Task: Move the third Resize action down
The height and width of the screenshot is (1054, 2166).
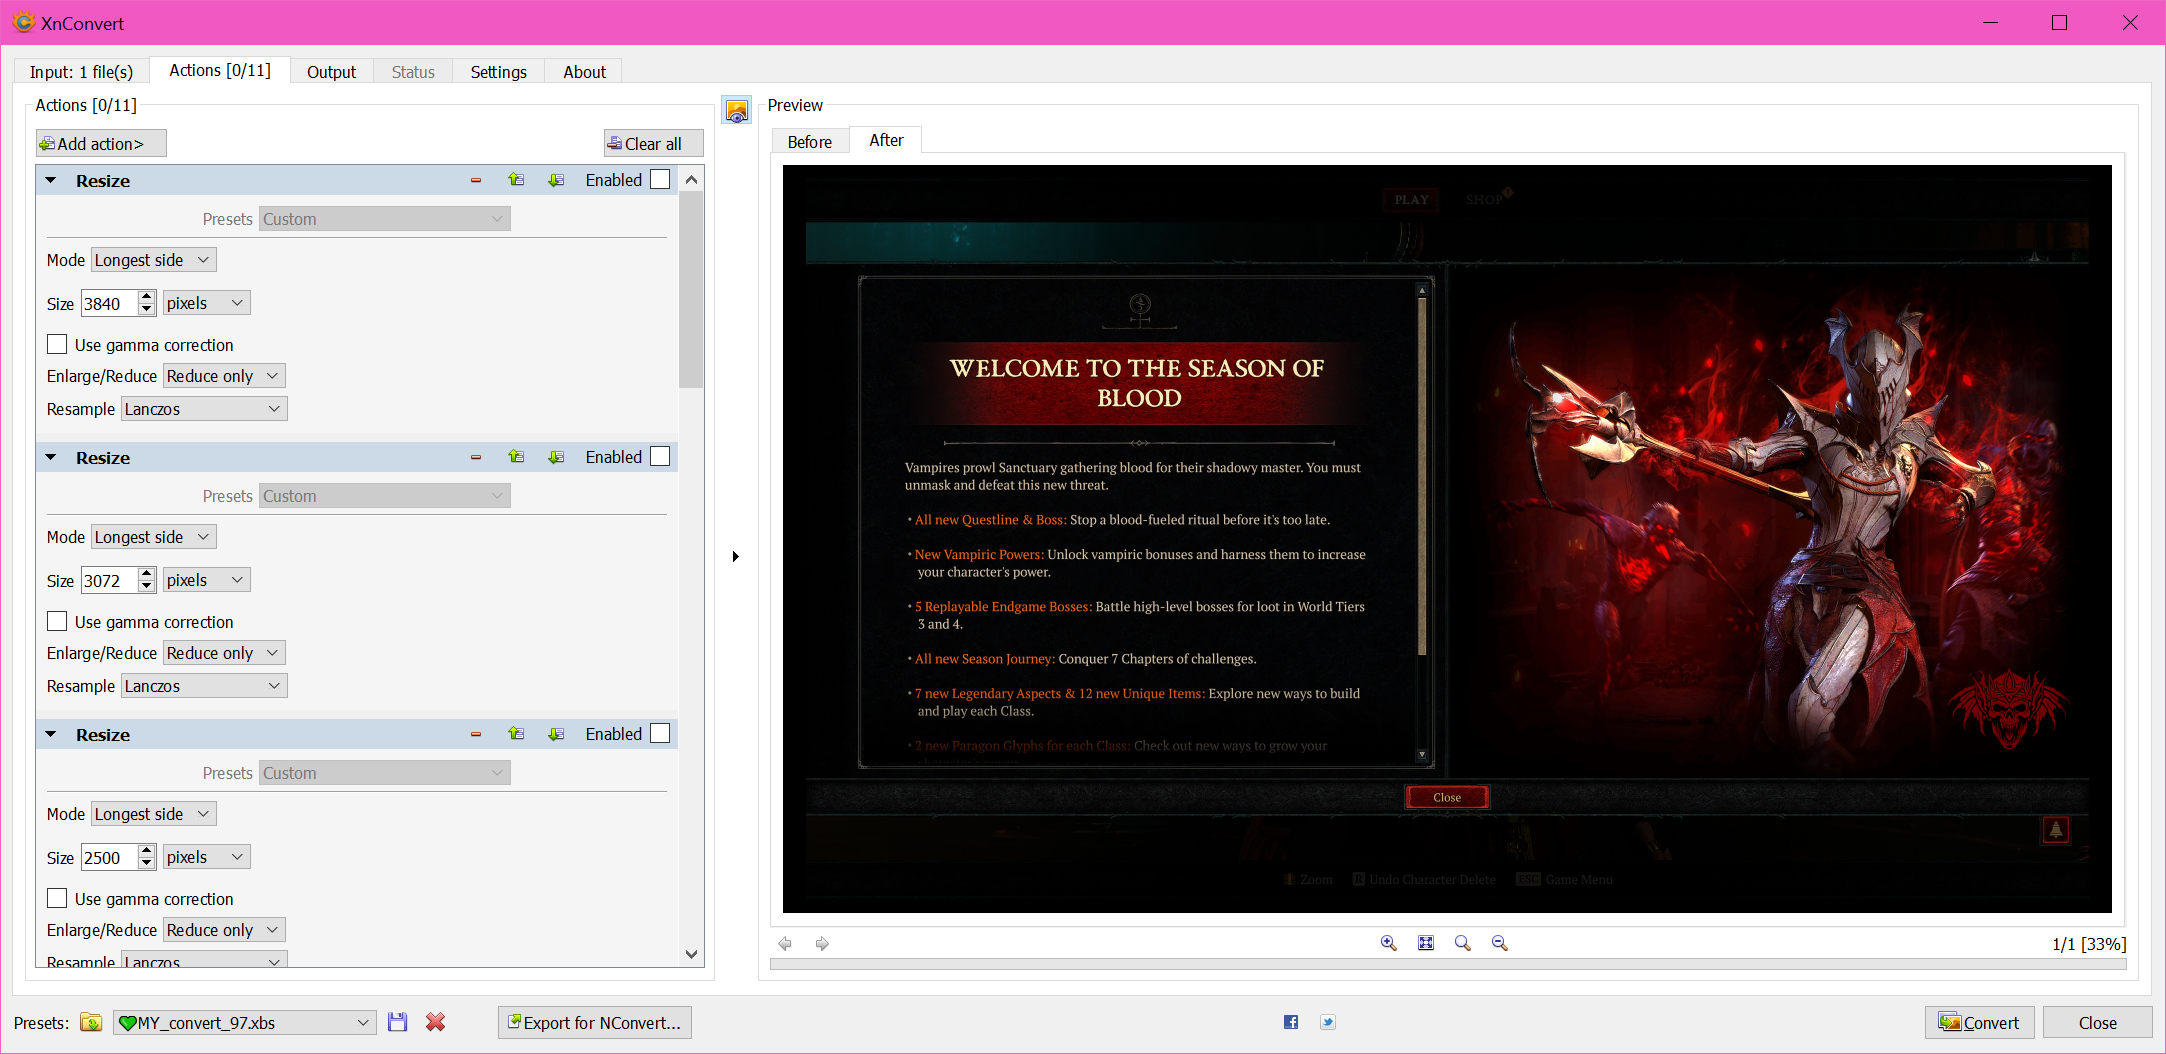Action: pyautogui.click(x=556, y=734)
